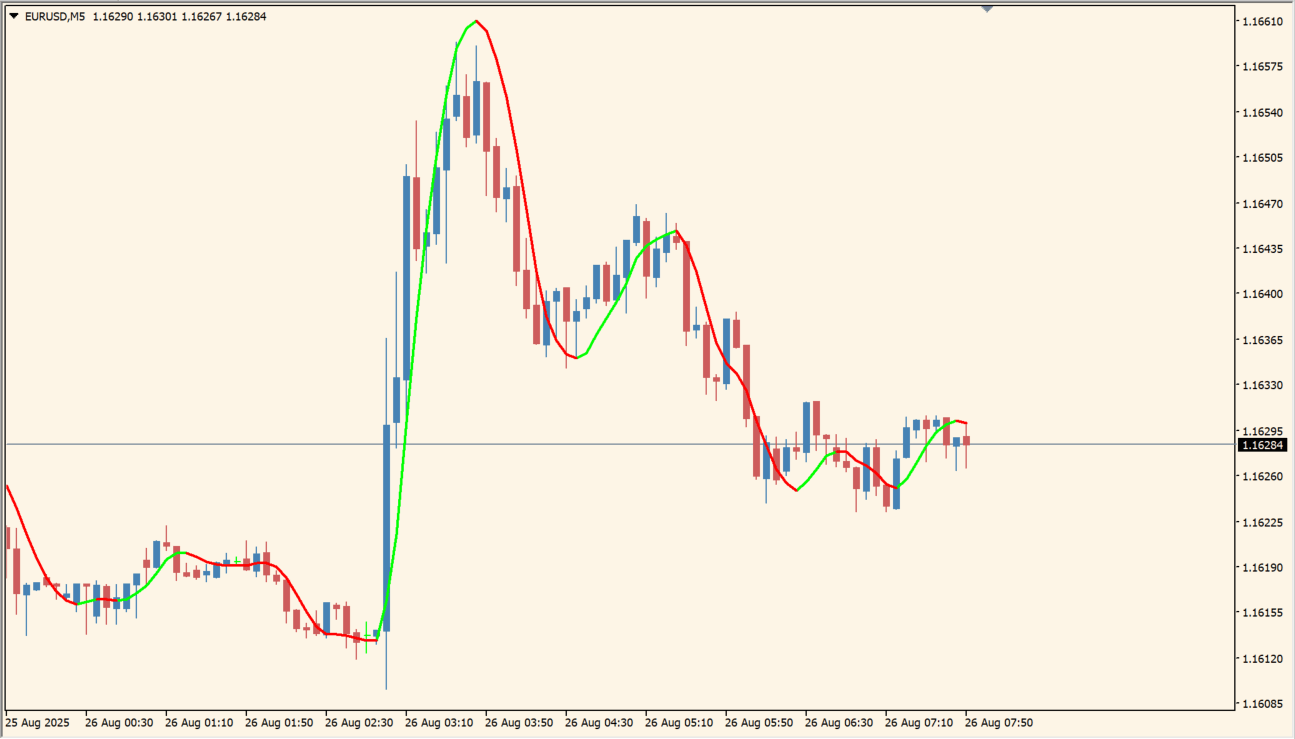Click the 1.16260 price scale label
This screenshot has height=739, width=1295.
point(1262,476)
